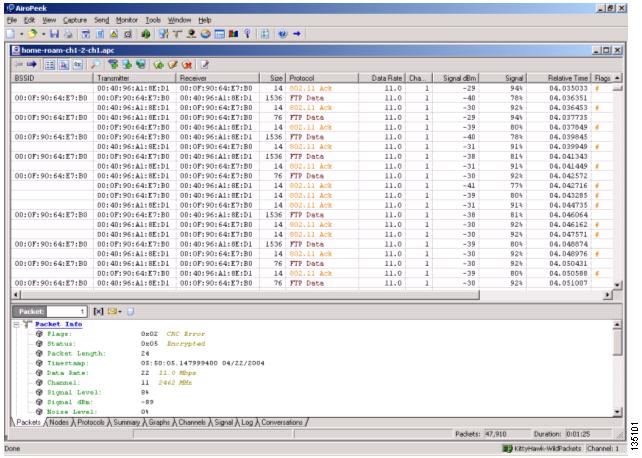Select packet row with time 04.042716
This screenshot has height=458, width=642.
(x=312, y=185)
